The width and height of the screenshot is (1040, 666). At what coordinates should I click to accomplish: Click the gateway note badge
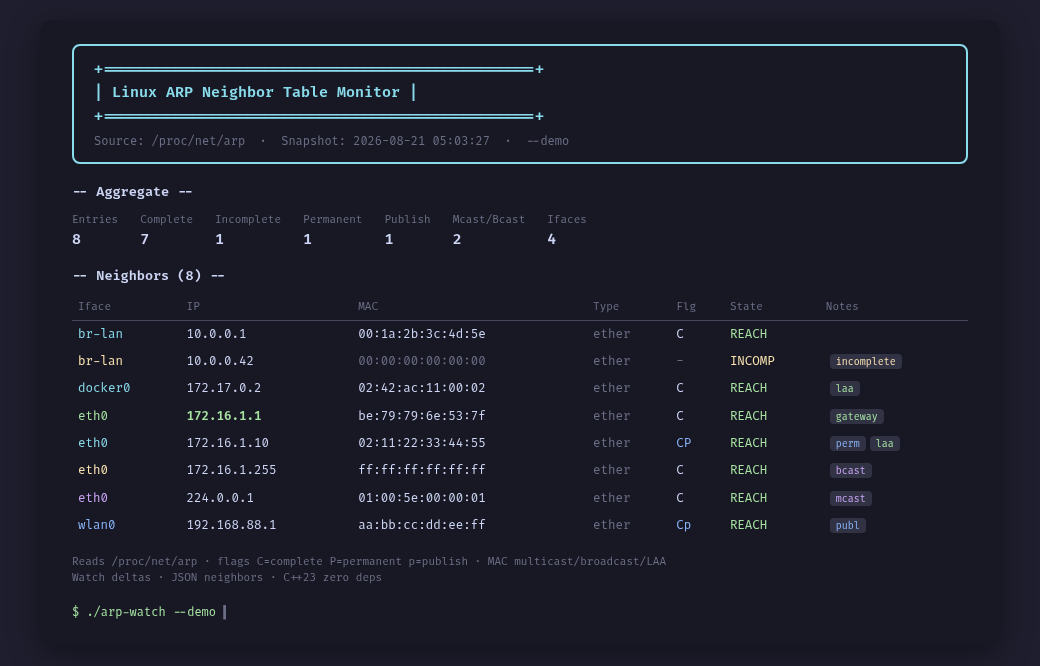(856, 417)
